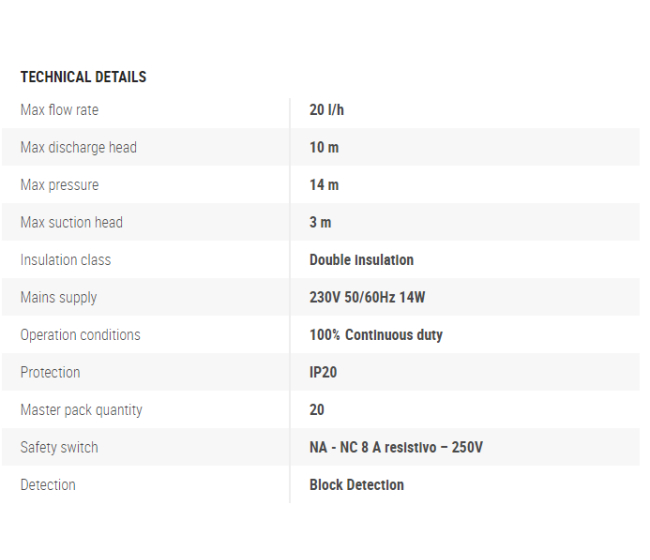Screen dimensions: 650x560
Task: Select the 20 l/h flow rate value
Action: 326,110
